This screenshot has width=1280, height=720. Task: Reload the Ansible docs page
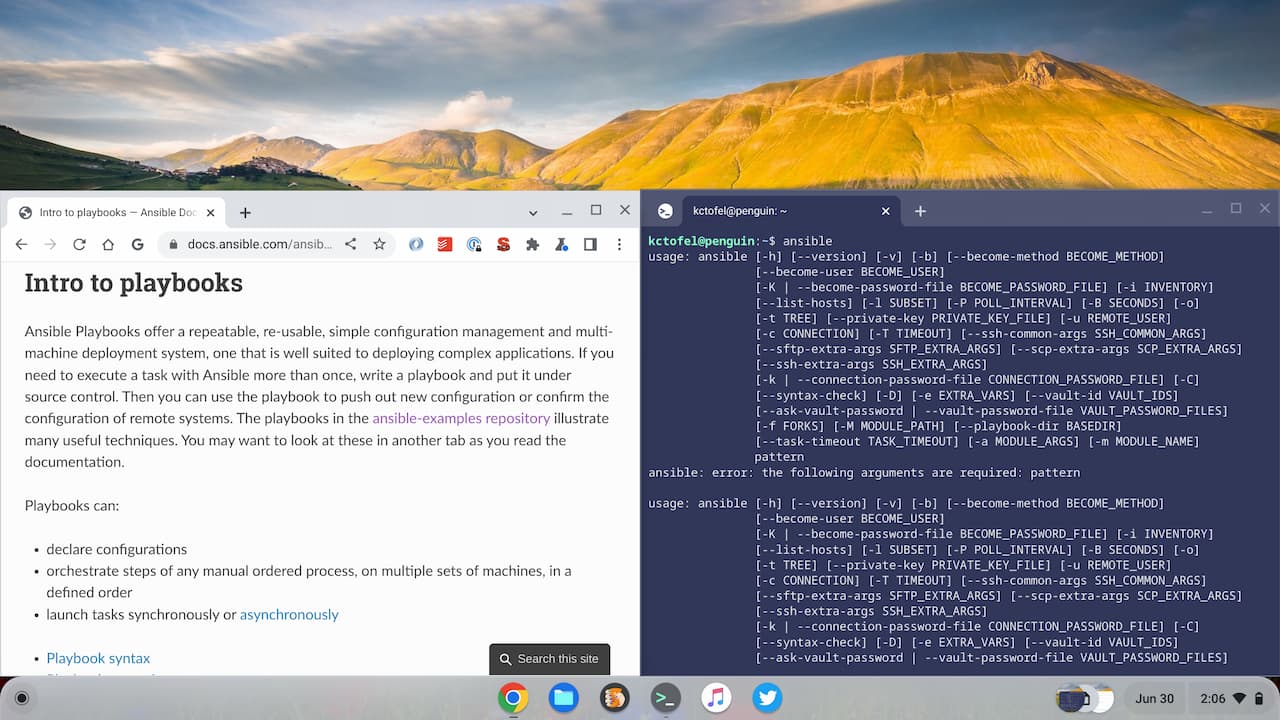(x=79, y=244)
